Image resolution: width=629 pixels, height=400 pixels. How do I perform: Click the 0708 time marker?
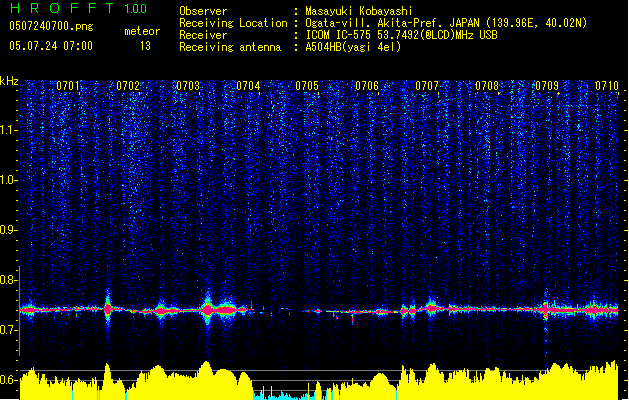487,86
